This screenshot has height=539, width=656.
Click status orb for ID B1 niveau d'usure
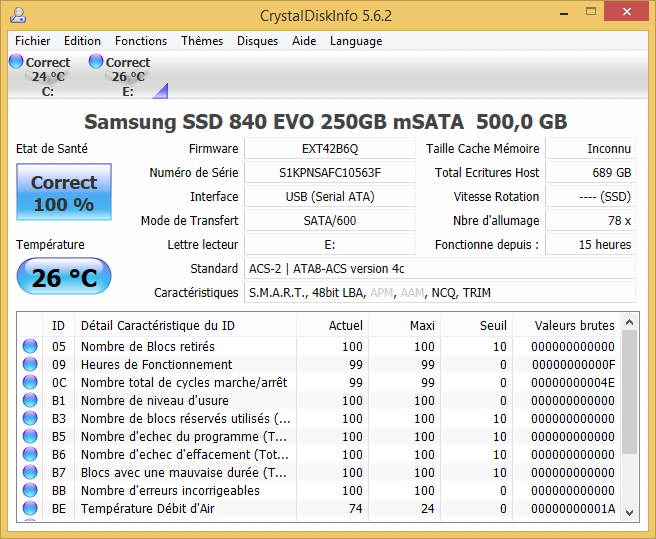click(30, 400)
